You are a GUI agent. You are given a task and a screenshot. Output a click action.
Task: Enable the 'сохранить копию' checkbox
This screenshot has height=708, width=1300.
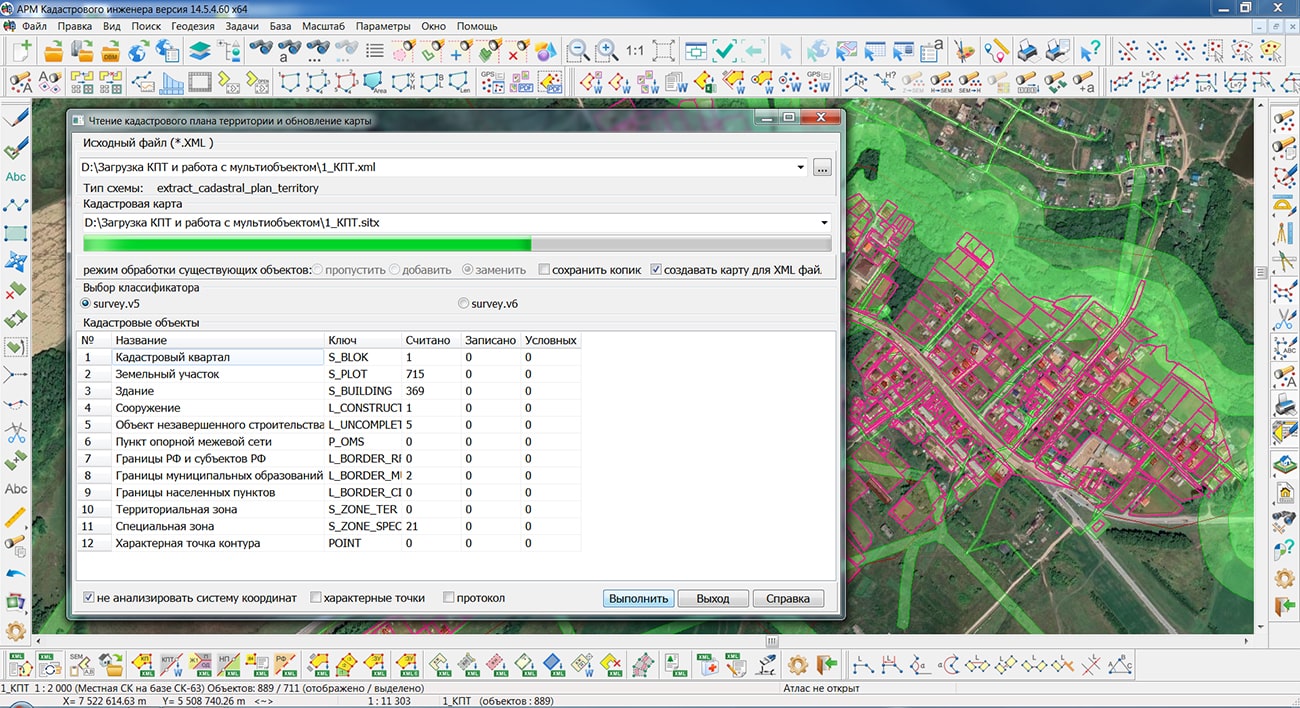[544, 270]
